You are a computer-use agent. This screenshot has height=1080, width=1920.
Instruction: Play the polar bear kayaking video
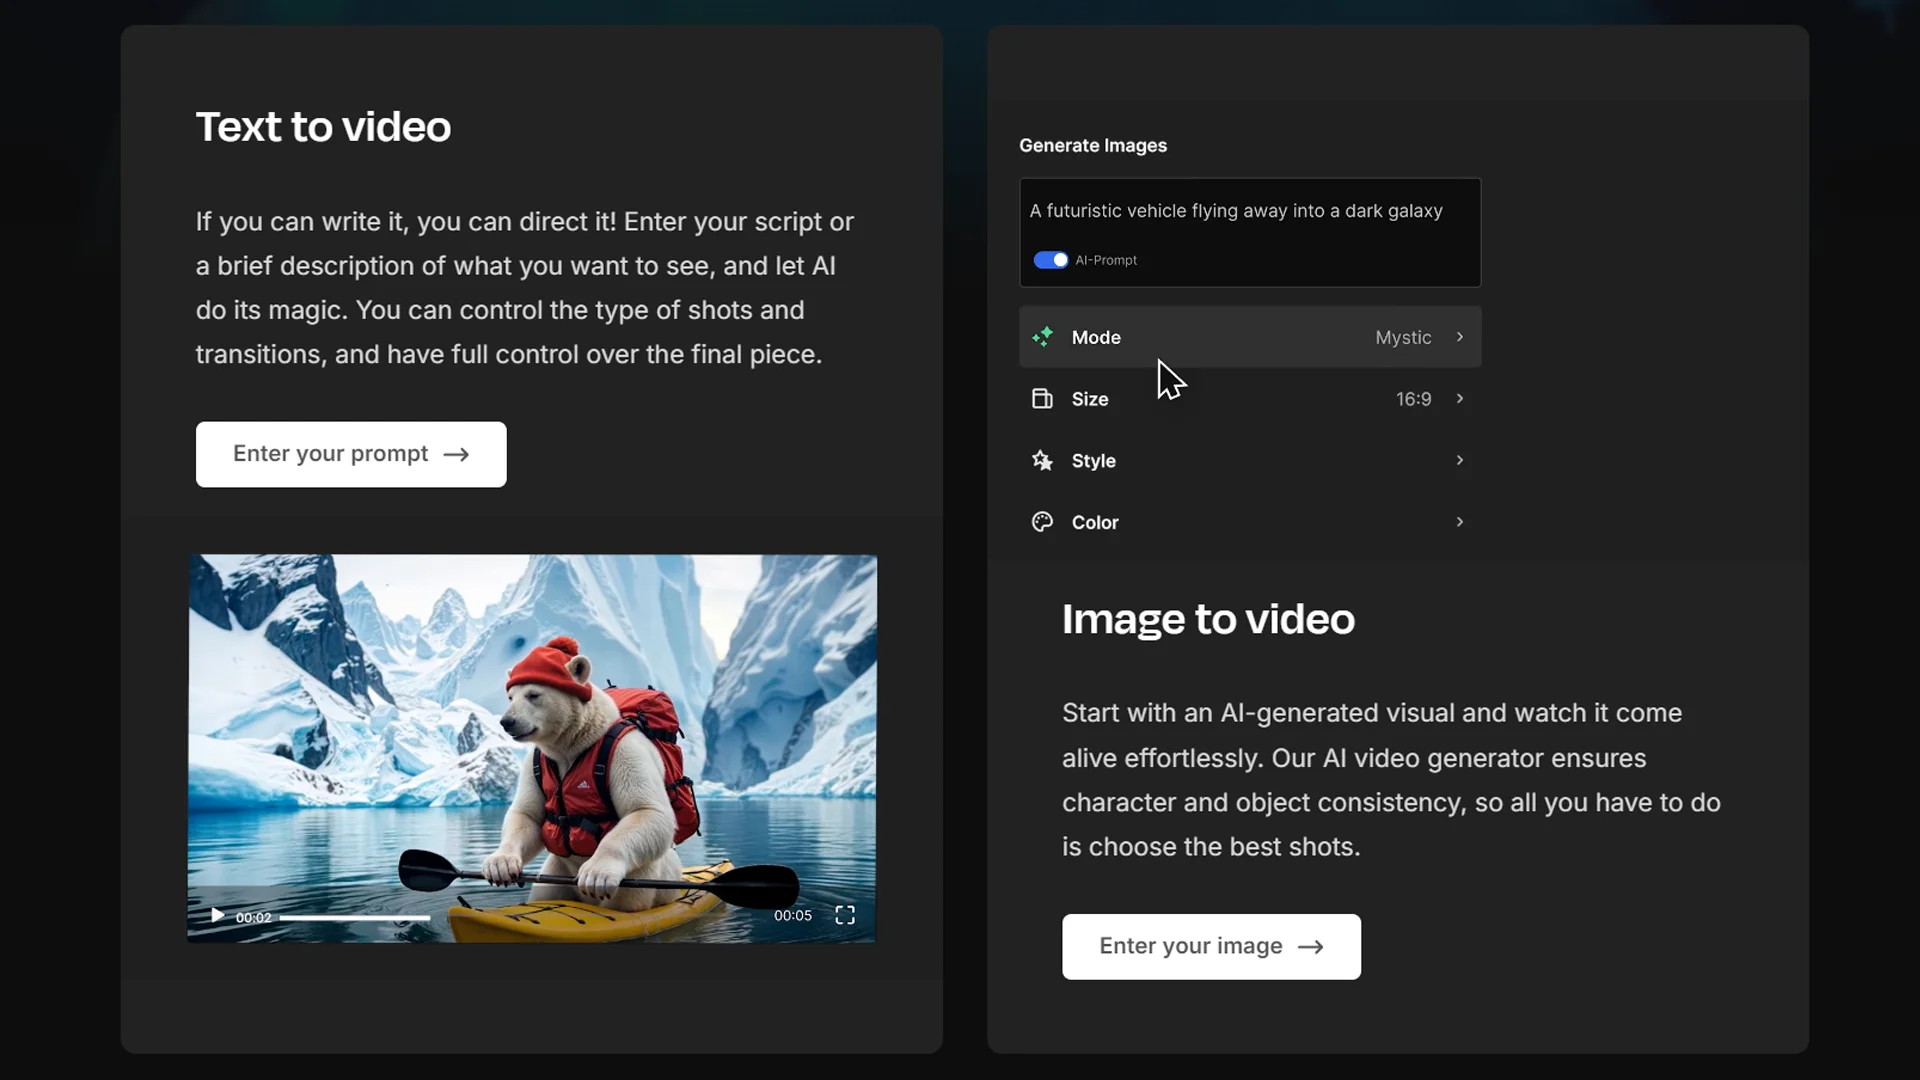coord(216,915)
